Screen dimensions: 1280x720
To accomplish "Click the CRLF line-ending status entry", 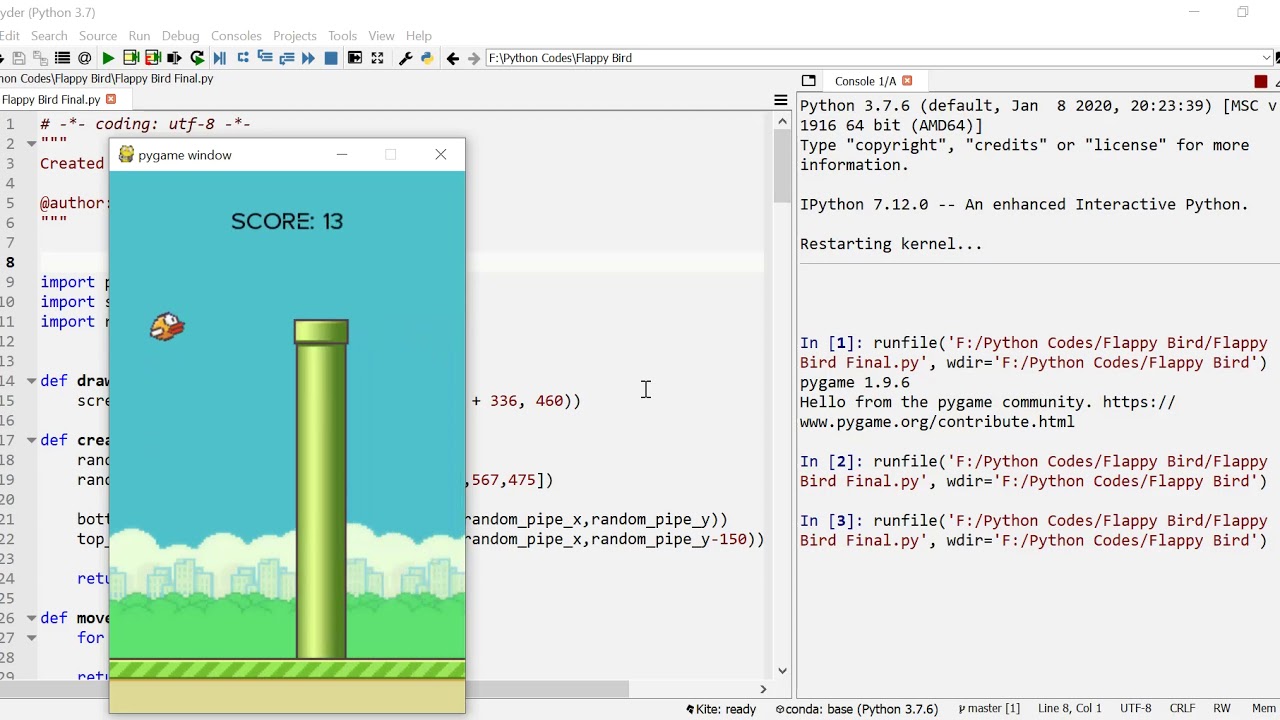I will coord(1182,709).
